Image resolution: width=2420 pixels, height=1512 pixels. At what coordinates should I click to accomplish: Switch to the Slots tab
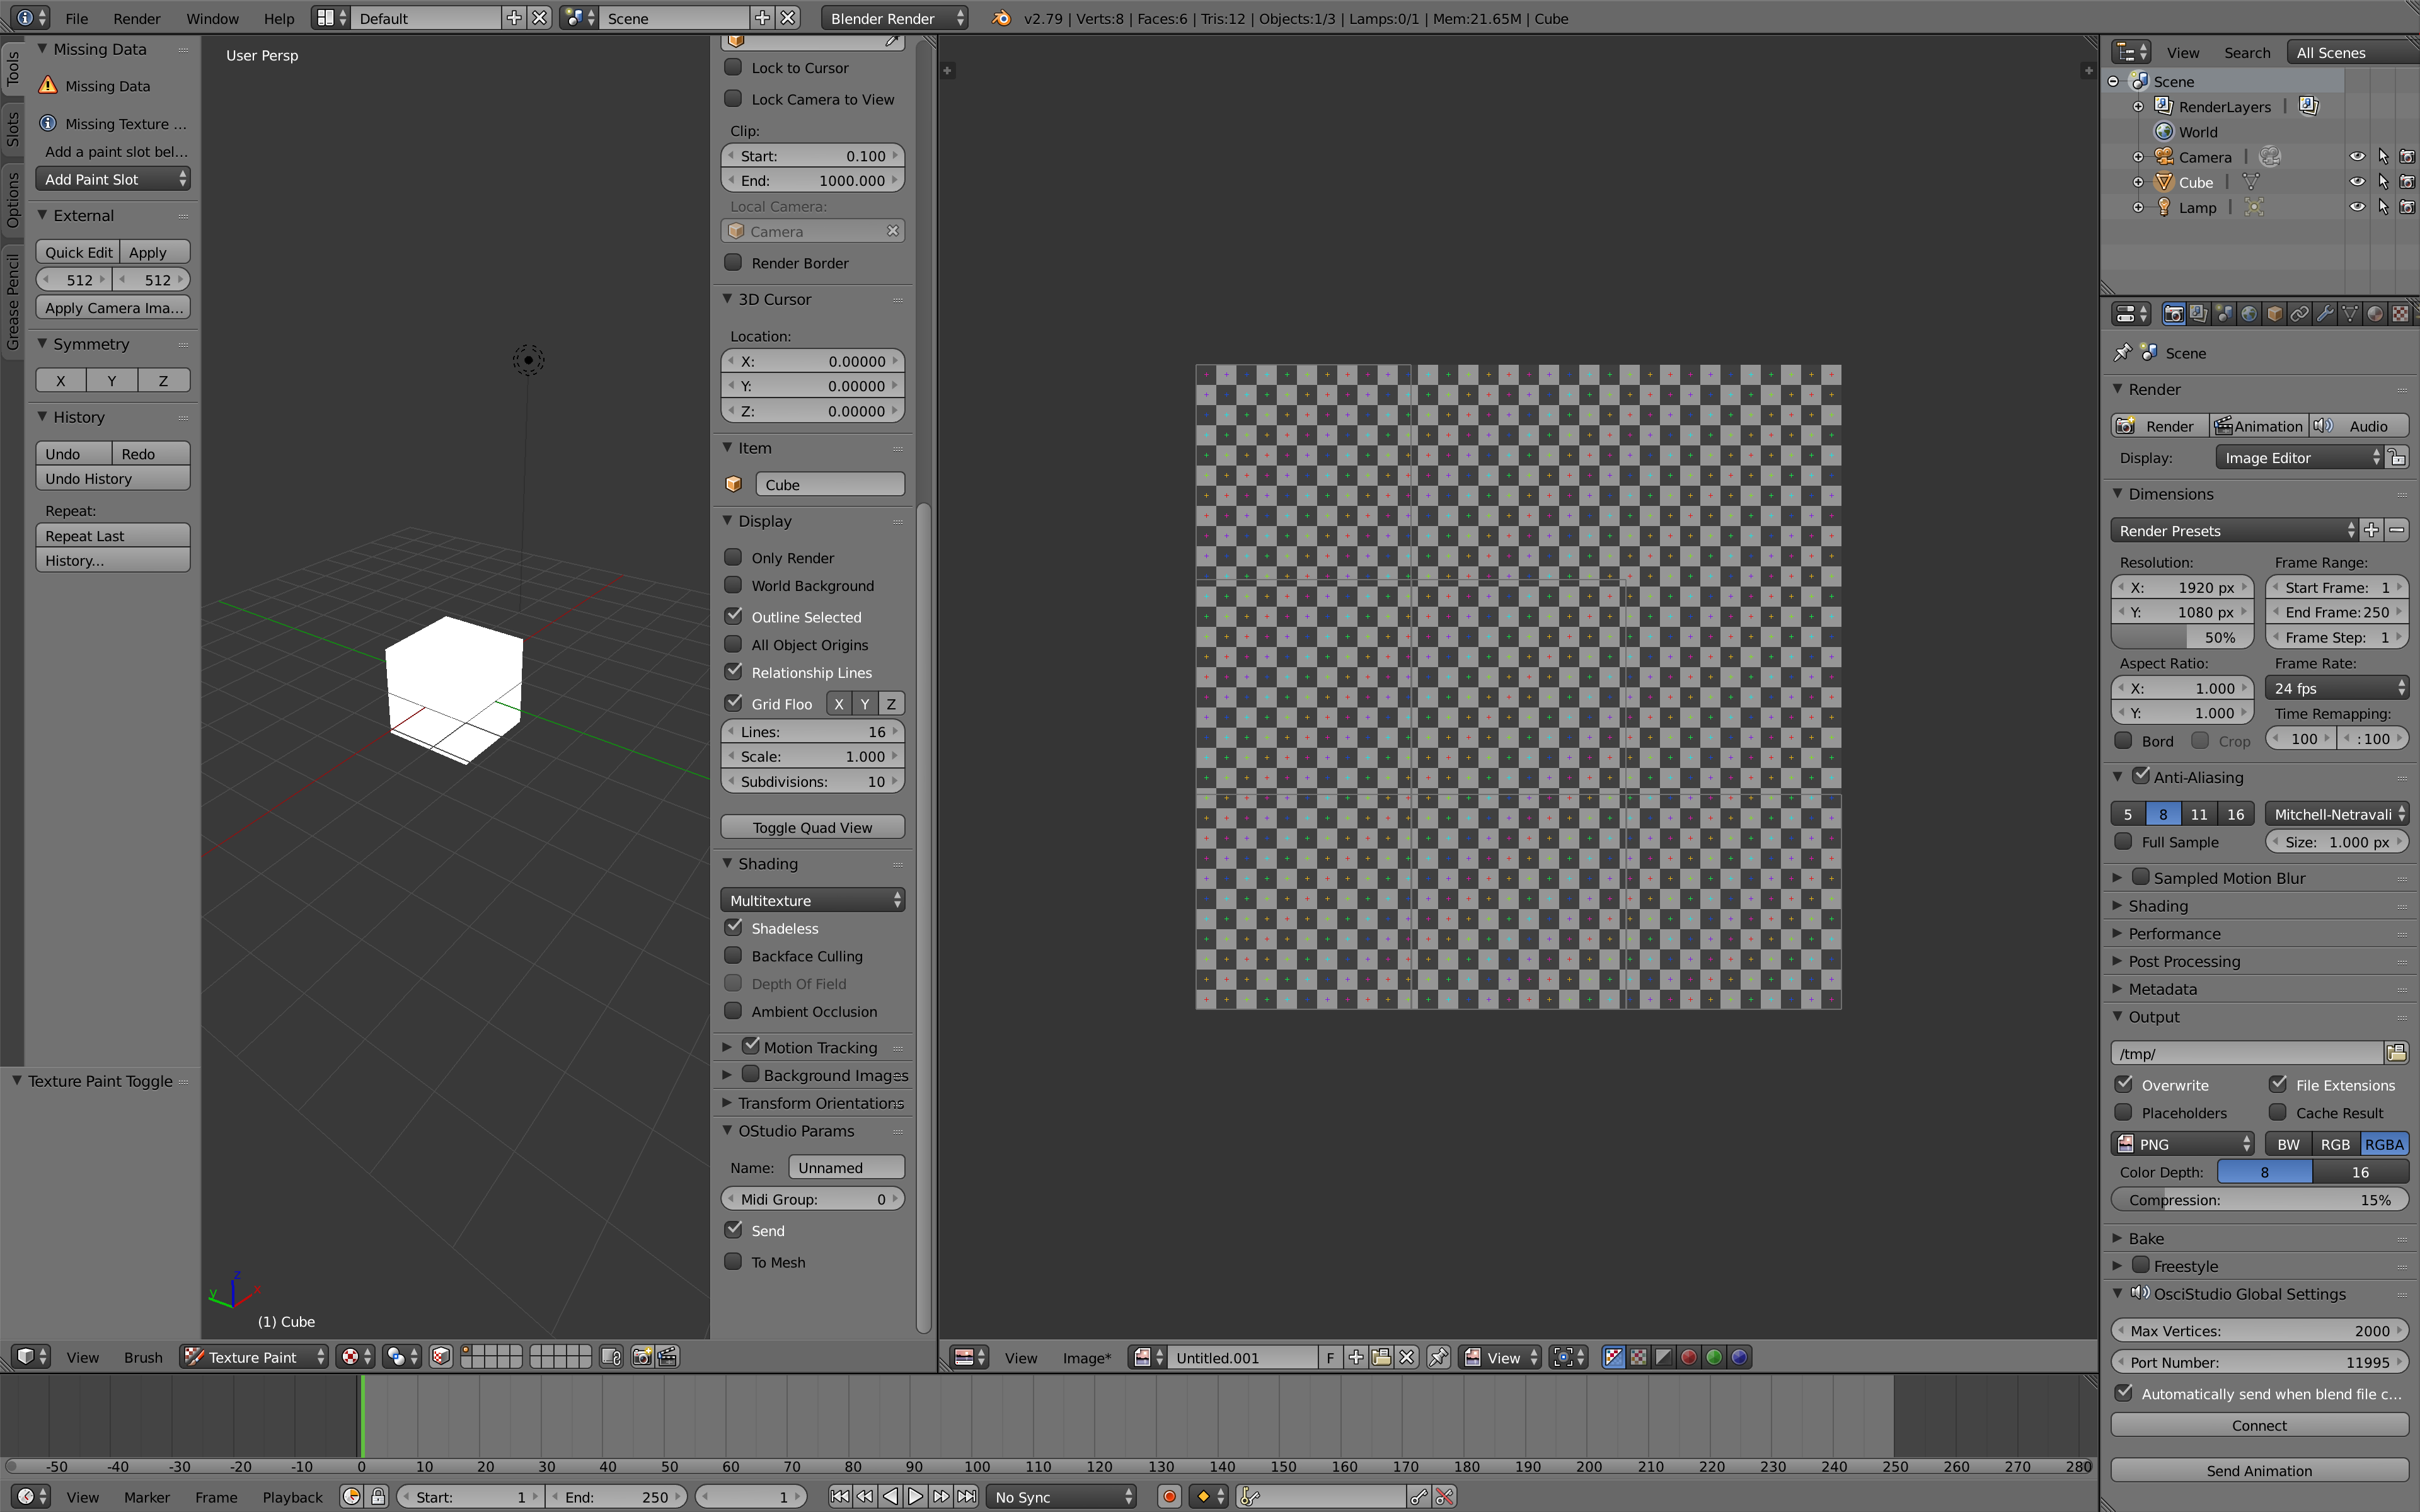[12, 129]
